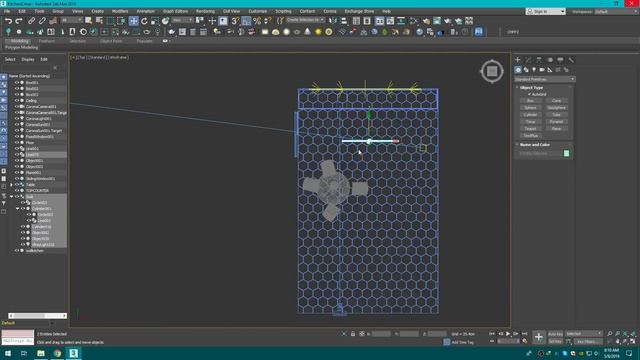Toggle visibility of CoronaCamera001

pos(17,107)
